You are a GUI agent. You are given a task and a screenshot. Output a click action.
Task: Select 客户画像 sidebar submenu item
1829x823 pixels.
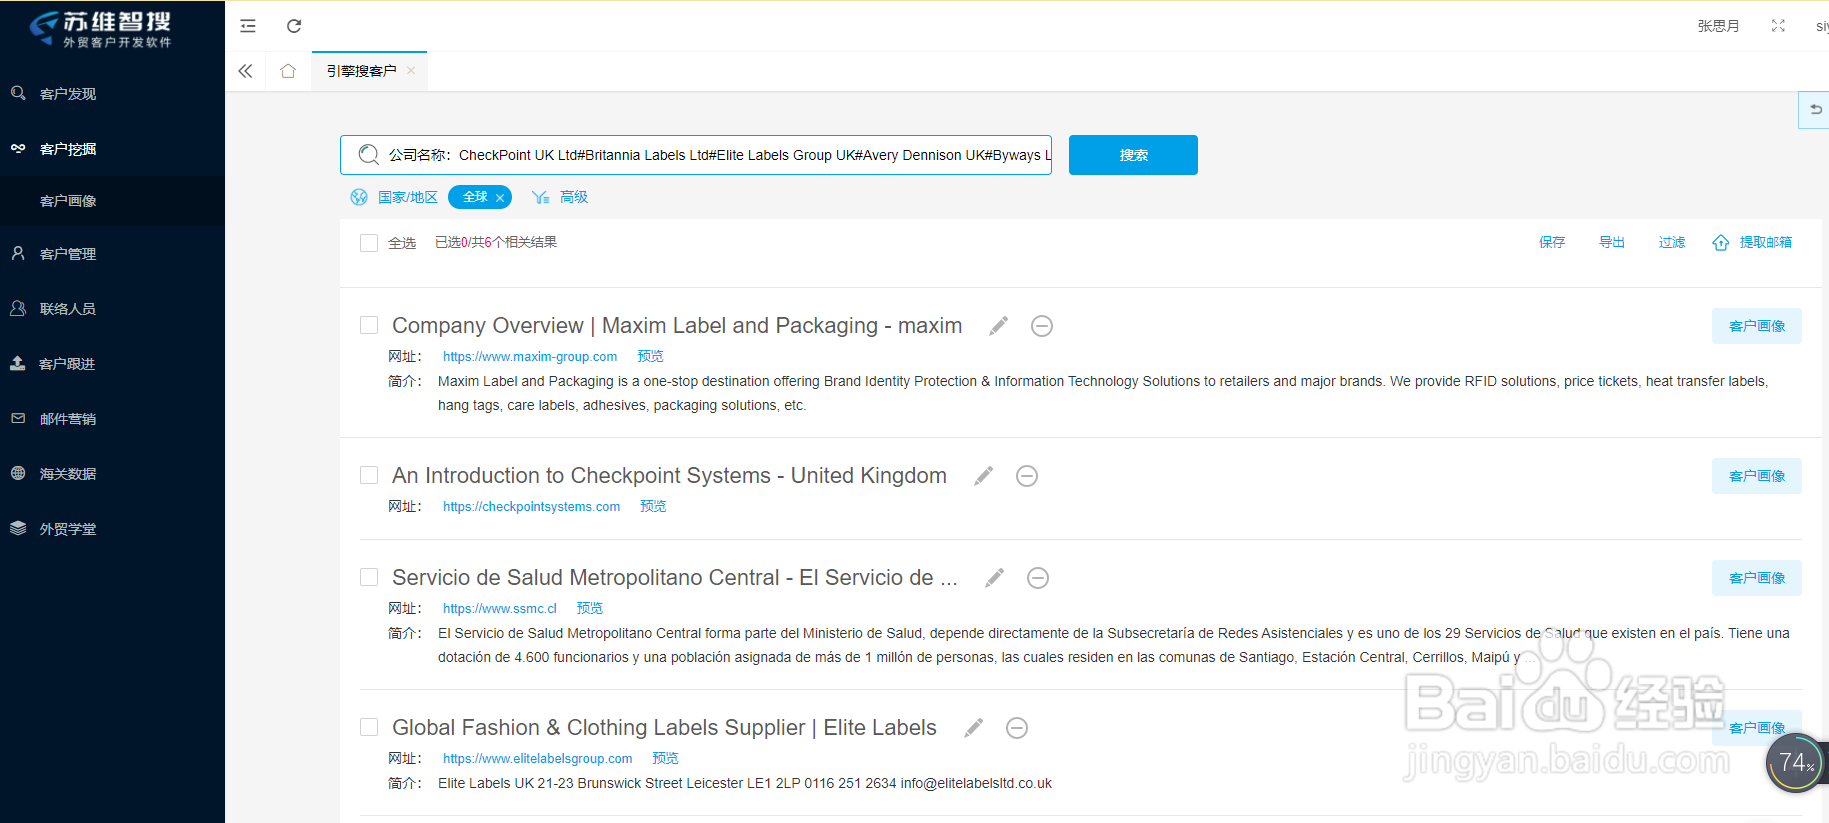point(112,201)
